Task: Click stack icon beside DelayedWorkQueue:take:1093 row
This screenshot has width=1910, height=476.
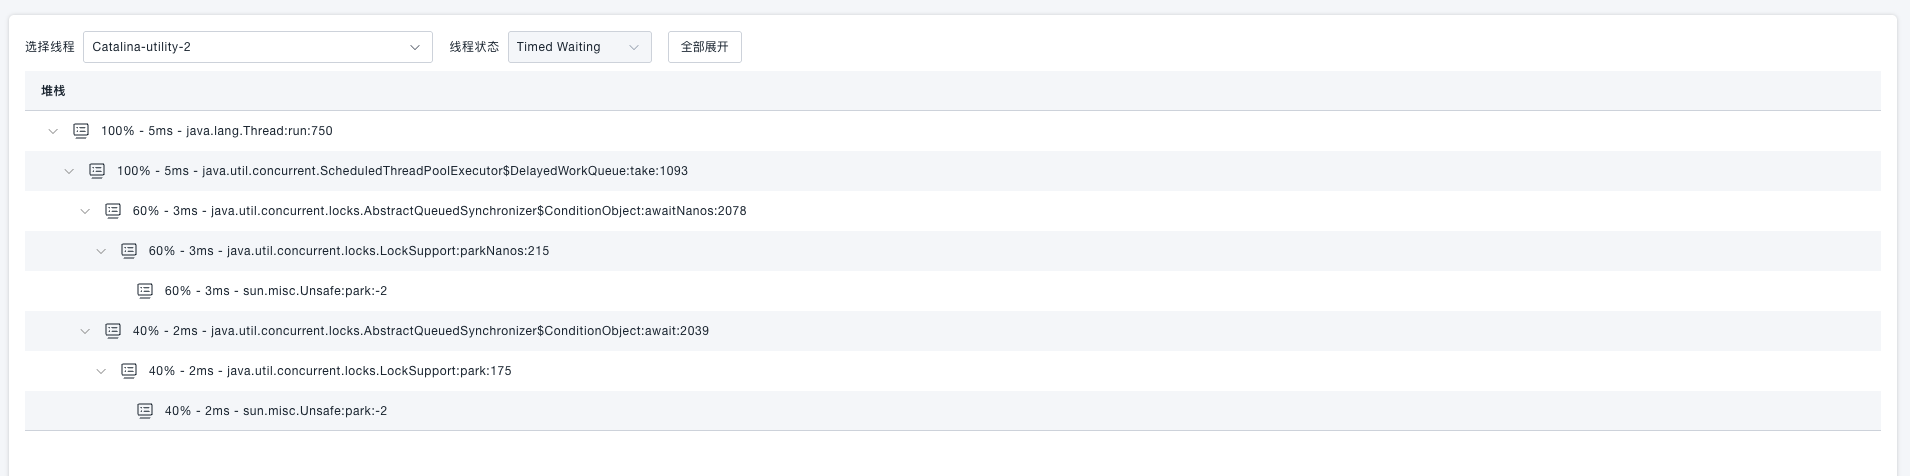Action: coord(97,171)
